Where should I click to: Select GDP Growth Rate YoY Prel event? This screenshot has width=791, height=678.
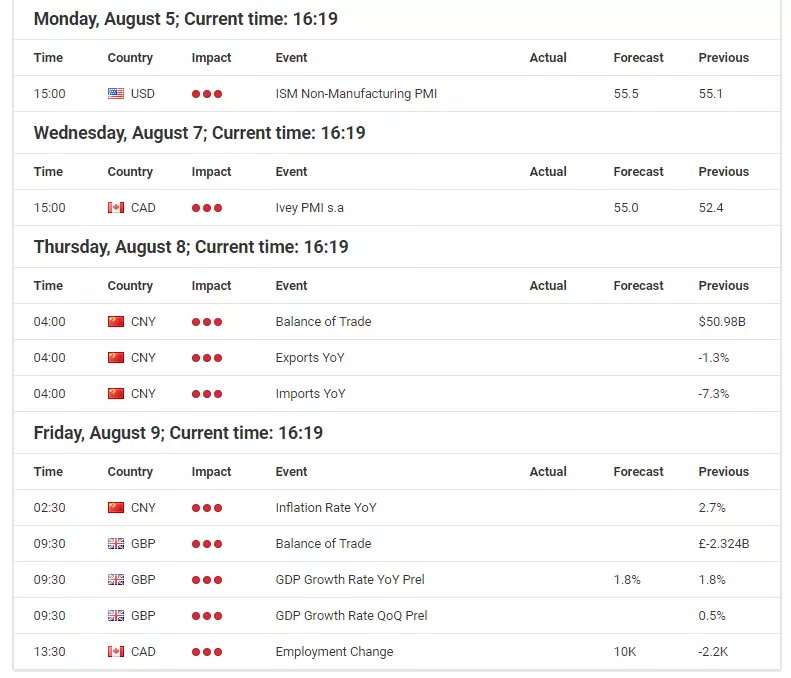coord(350,580)
